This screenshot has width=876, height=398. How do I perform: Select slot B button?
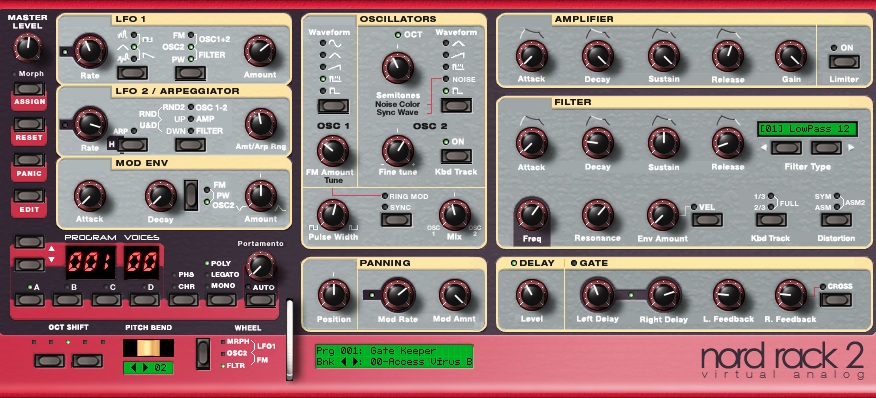pos(67,300)
